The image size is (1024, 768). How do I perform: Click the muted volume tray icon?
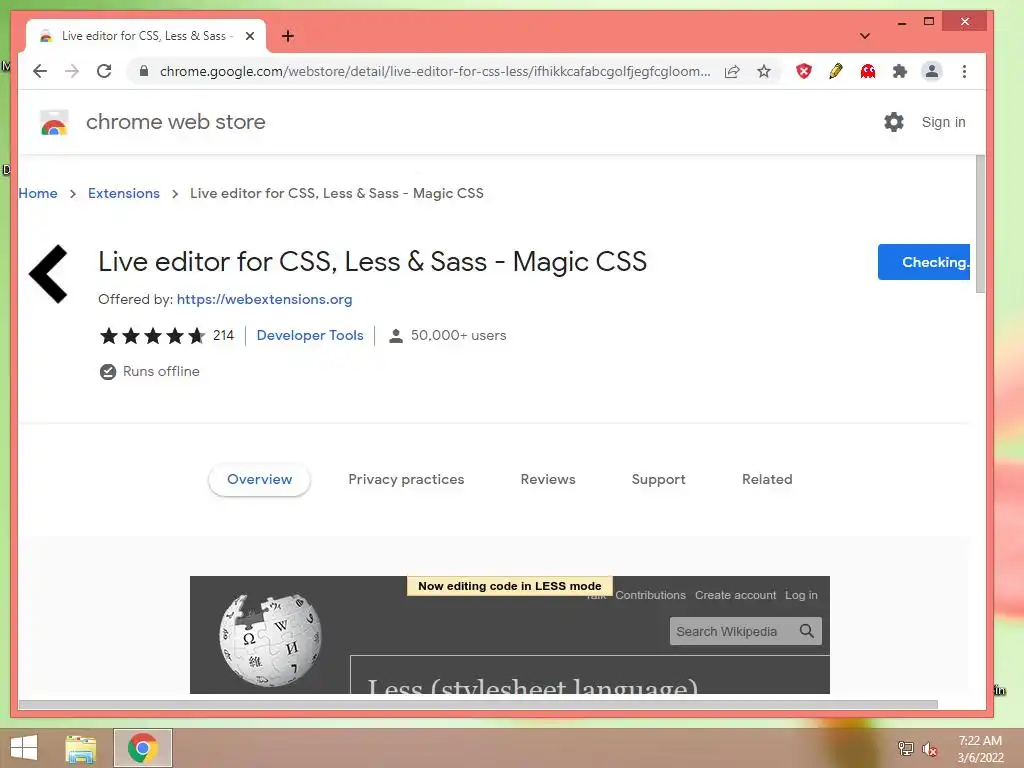[x=930, y=749]
